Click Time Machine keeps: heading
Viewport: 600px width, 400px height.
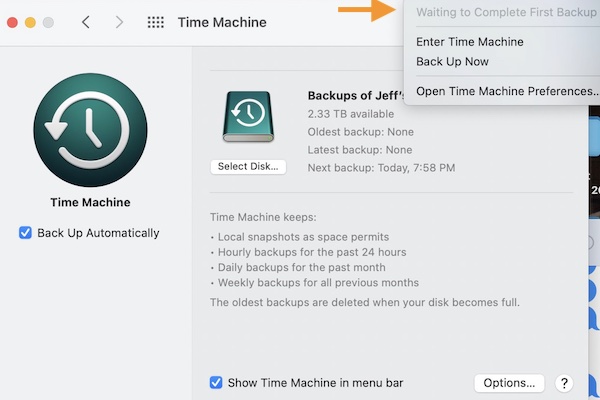pos(263,217)
